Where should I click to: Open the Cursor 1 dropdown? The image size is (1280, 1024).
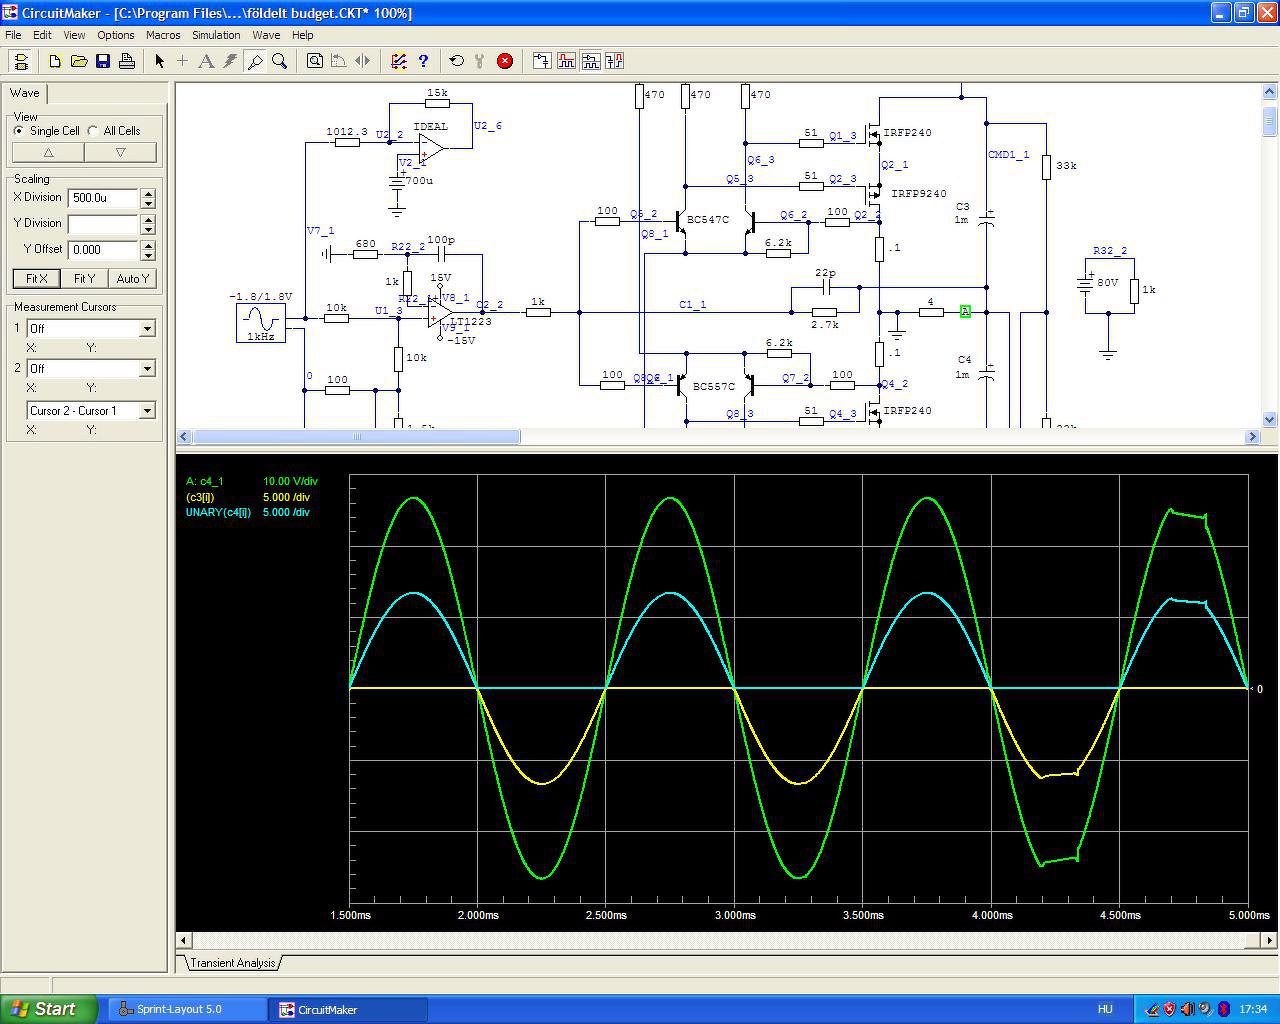147,329
